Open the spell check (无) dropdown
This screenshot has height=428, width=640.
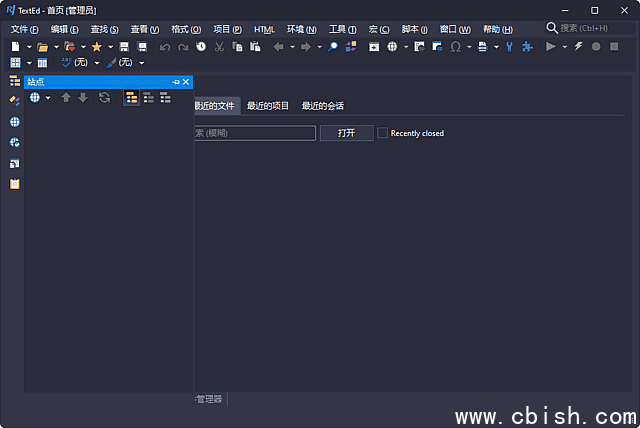tap(97, 63)
